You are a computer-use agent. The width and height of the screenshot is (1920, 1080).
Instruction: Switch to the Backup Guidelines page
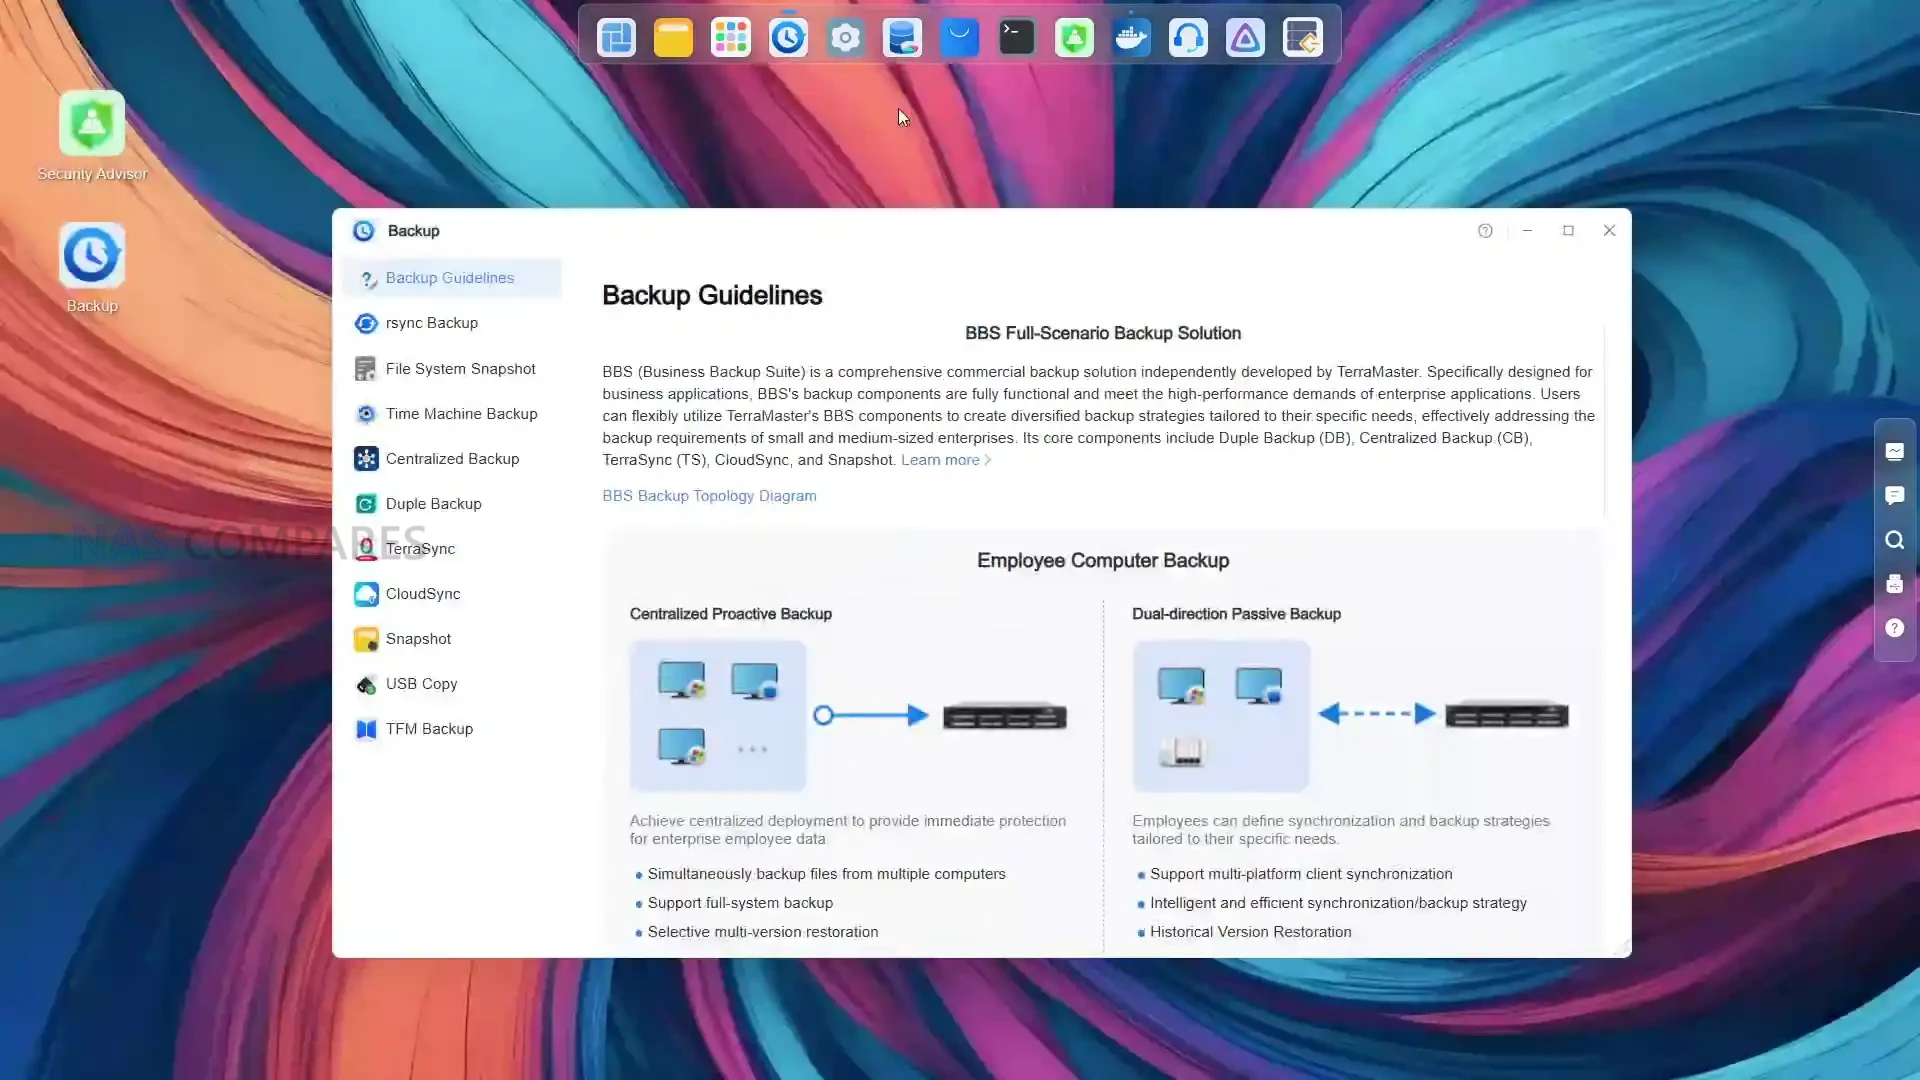coord(449,278)
